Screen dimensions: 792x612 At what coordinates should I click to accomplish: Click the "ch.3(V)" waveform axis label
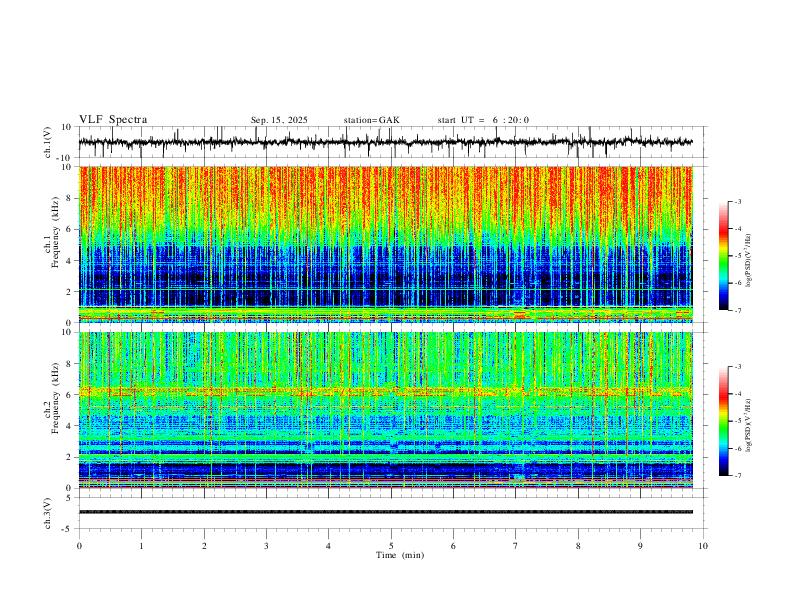[48, 513]
